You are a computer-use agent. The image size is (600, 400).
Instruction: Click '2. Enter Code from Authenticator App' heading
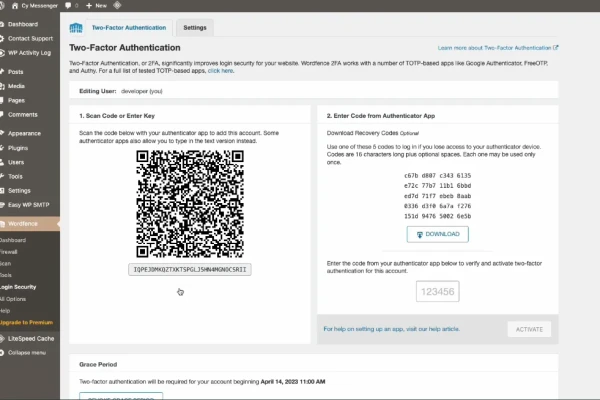pos(381,116)
